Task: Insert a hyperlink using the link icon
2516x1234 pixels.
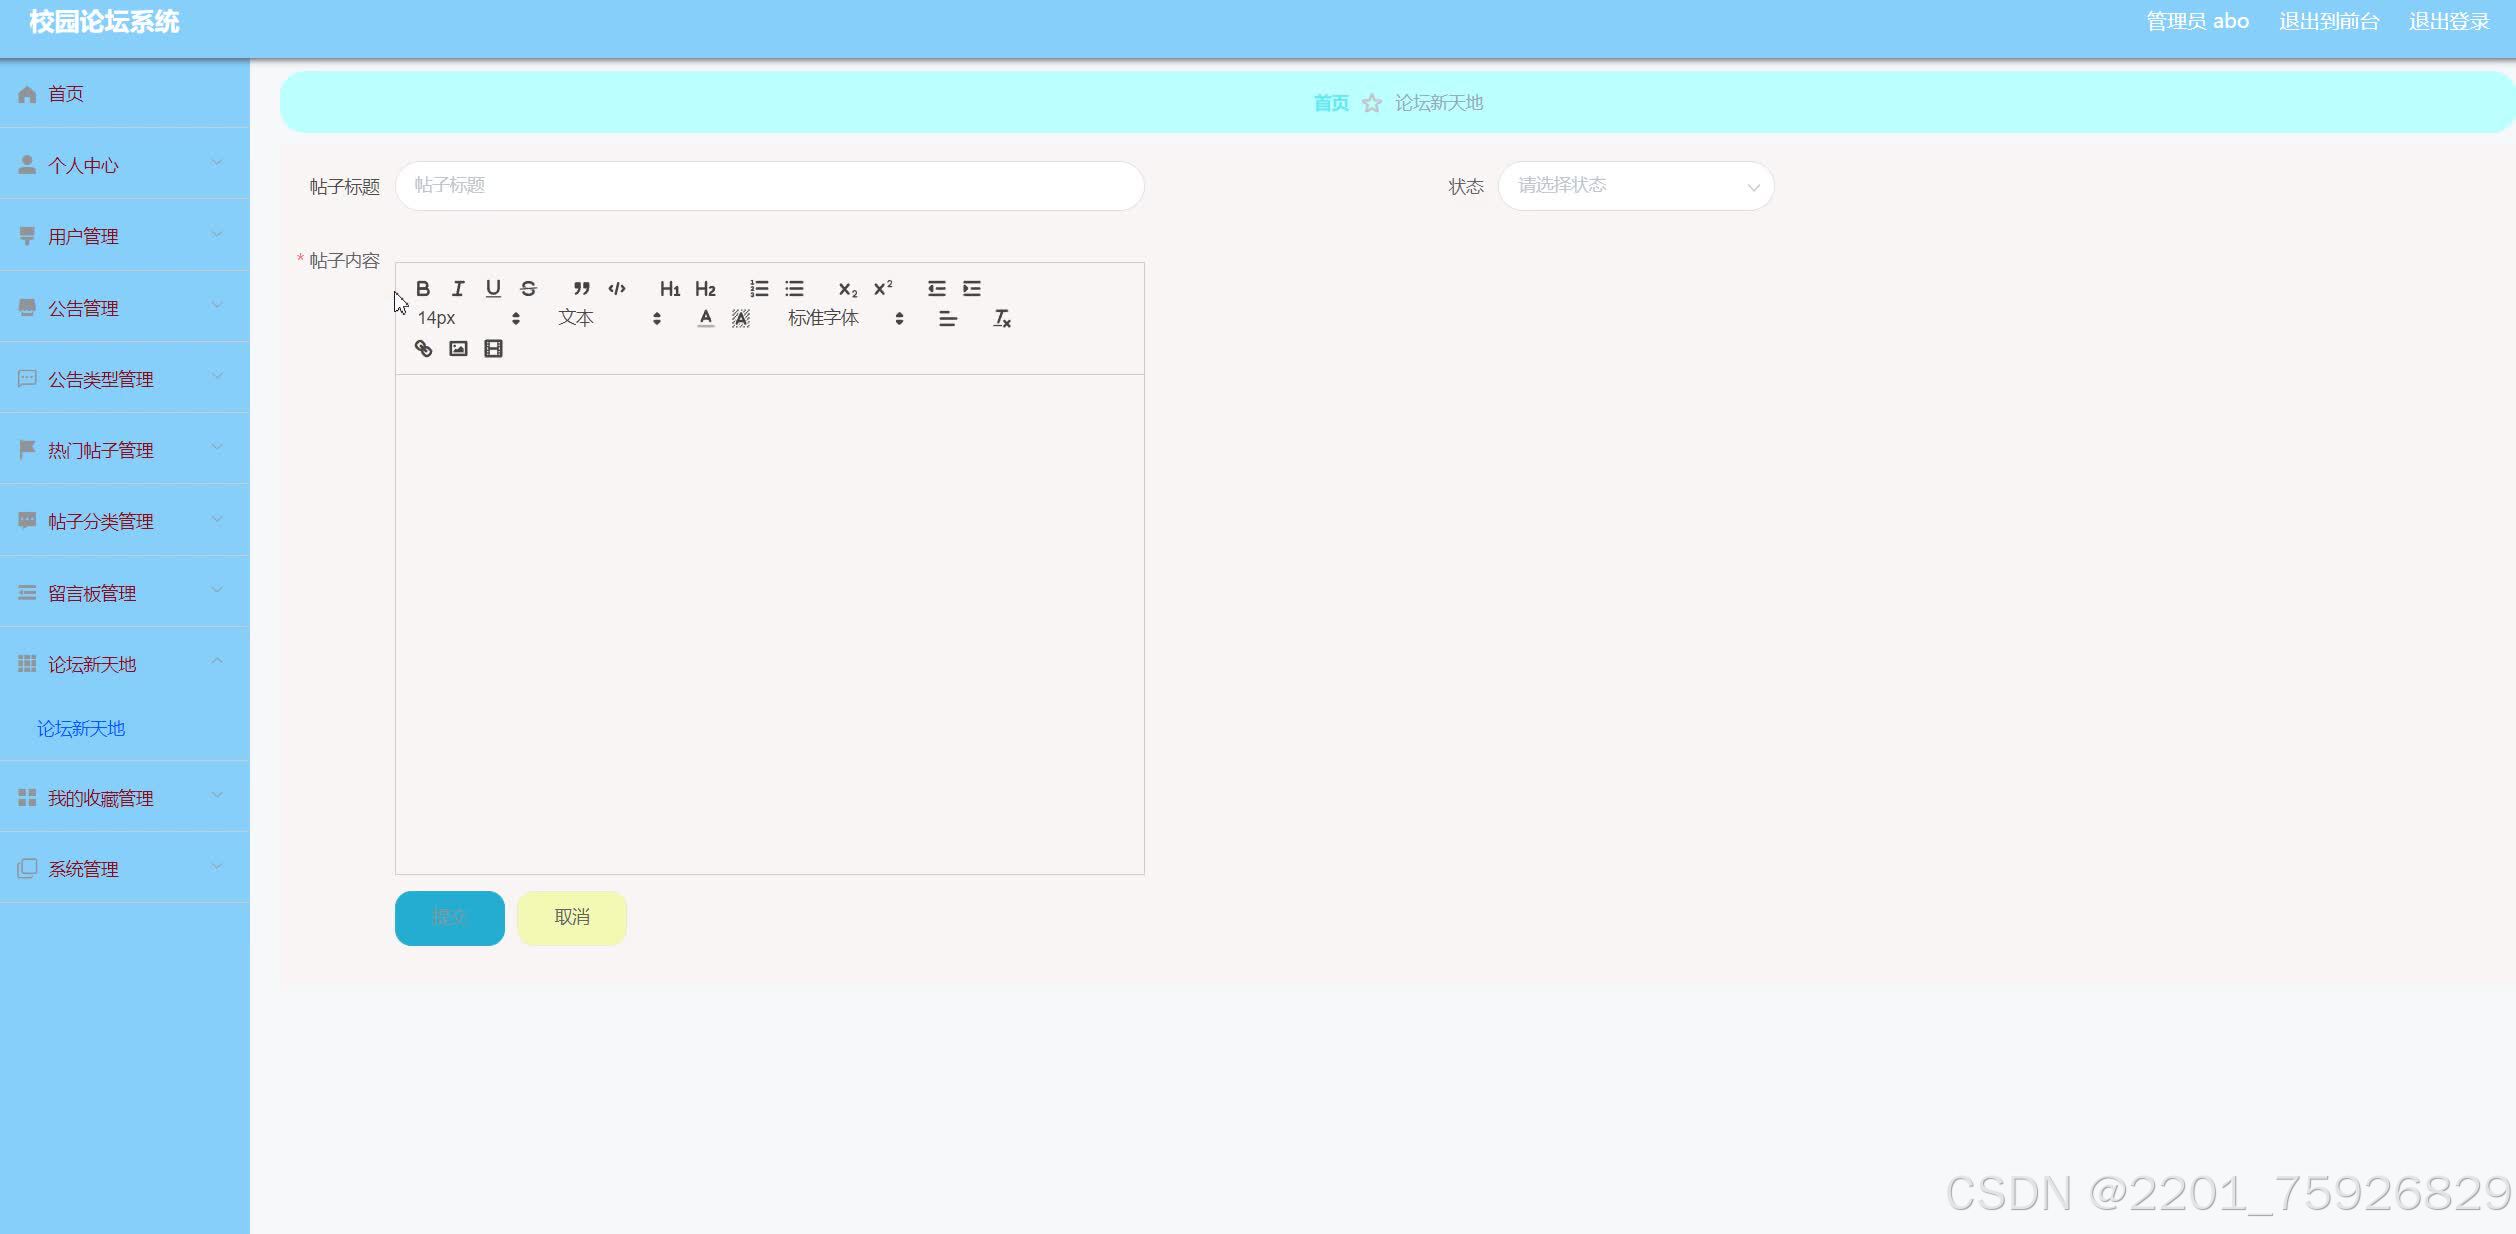Action: pyautogui.click(x=423, y=349)
